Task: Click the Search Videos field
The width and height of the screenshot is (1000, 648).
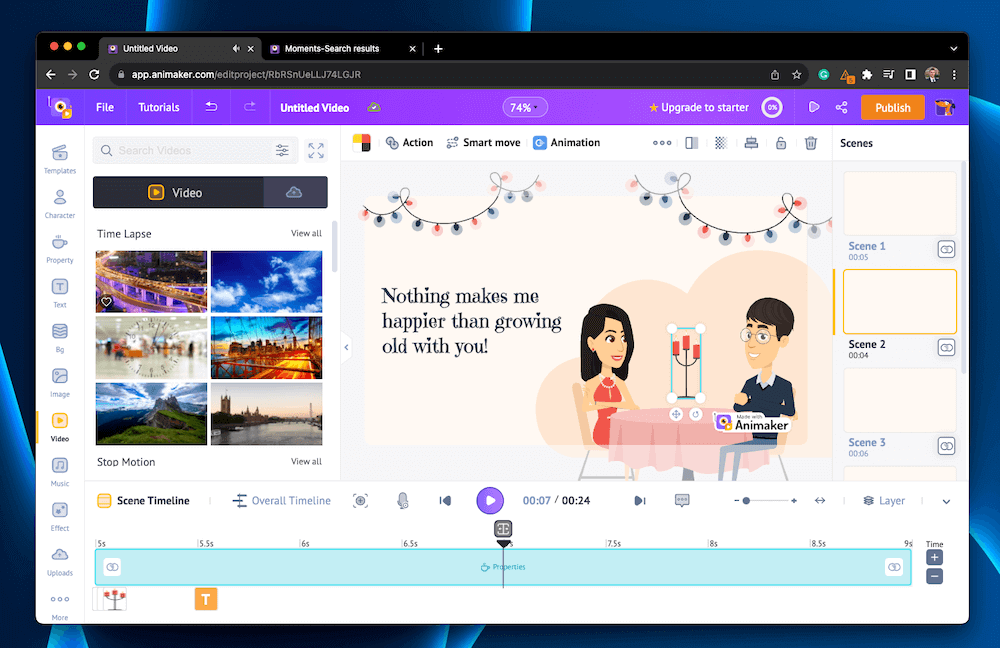Action: (x=195, y=151)
